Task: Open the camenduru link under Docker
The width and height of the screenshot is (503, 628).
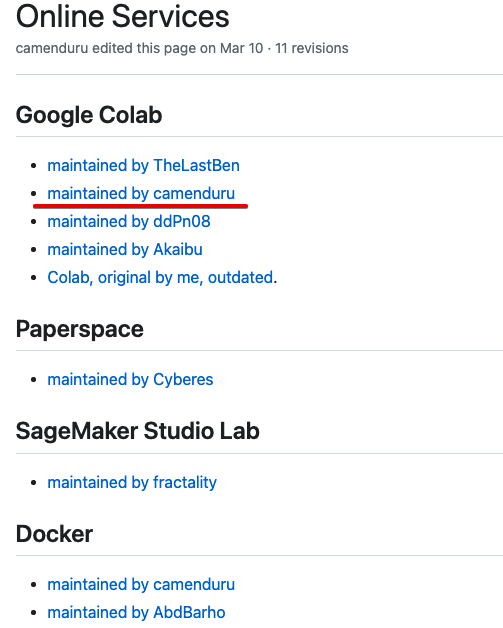Action: click(x=141, y=585)
